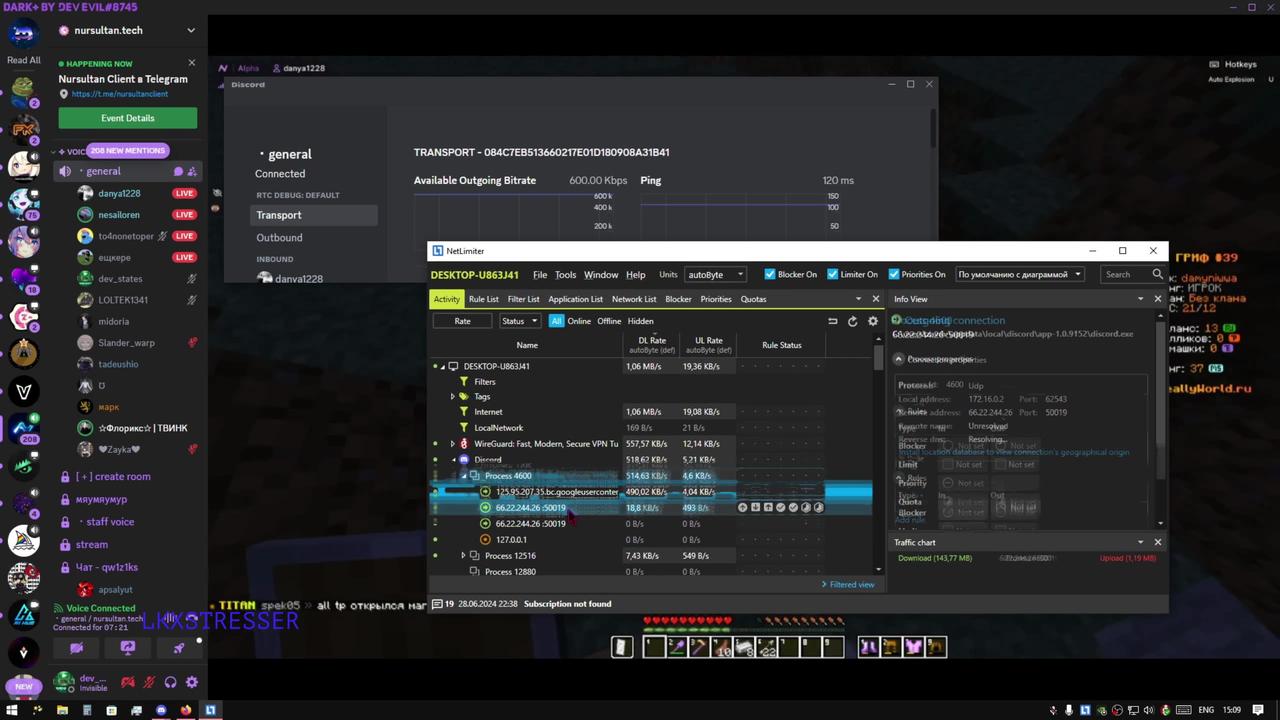Click the refresh icon in NetLimiter toolbar
Image resolution: width=1280 pixels, height=720 pixels.
pos(852,321)
